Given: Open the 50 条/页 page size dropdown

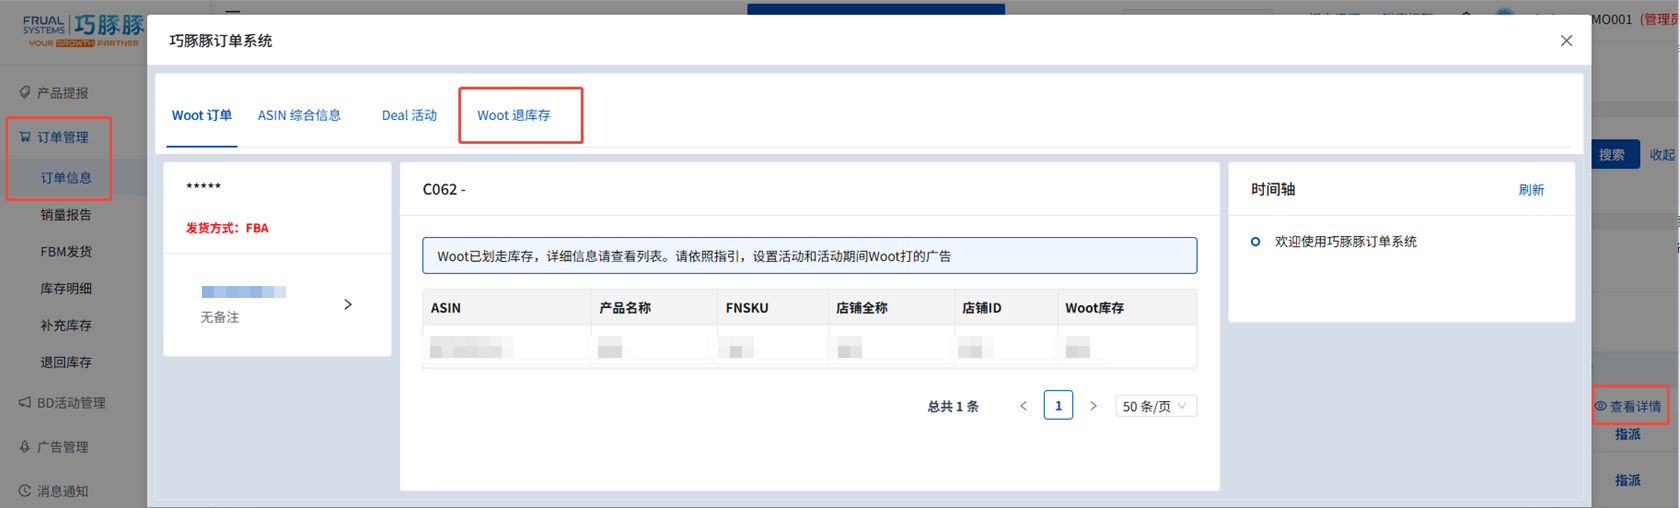Looking at the screenshot, I should [1155, 406].
